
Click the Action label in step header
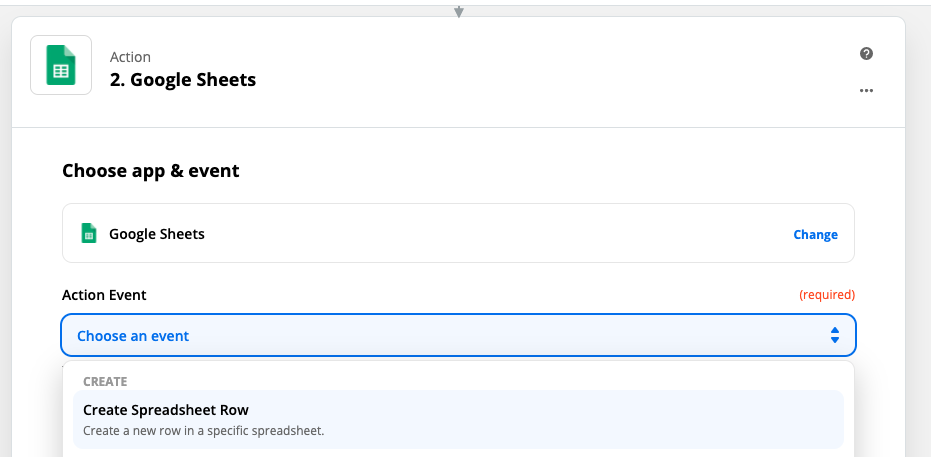(130, 57)
